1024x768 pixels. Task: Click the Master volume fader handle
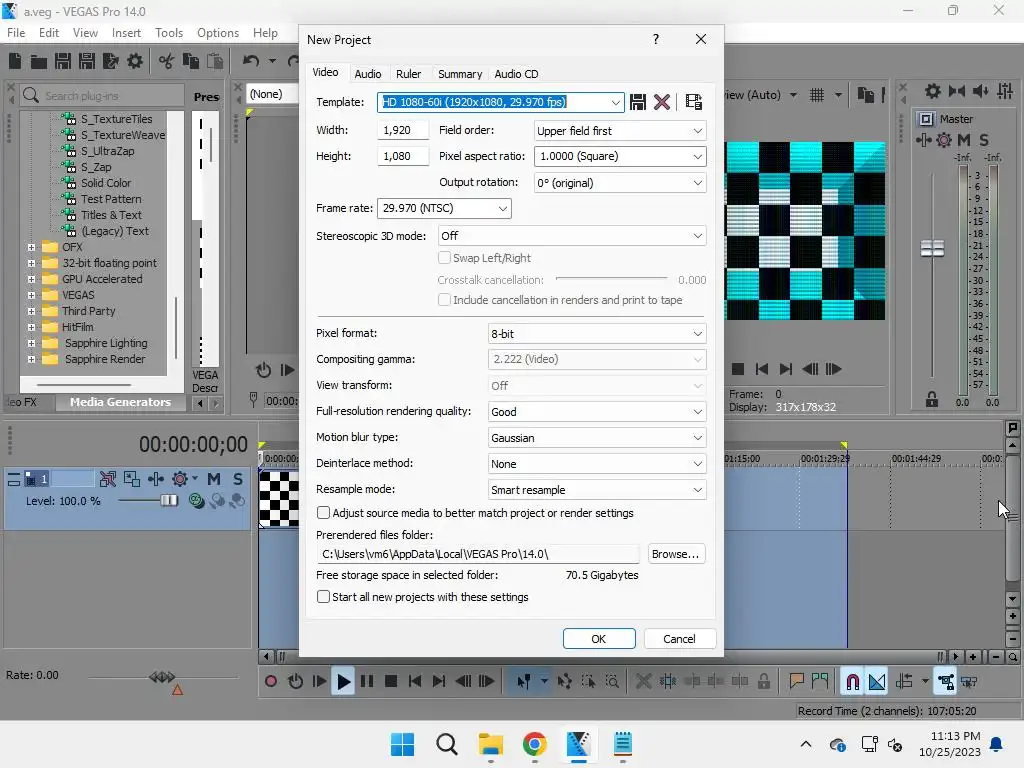(932, 248)
